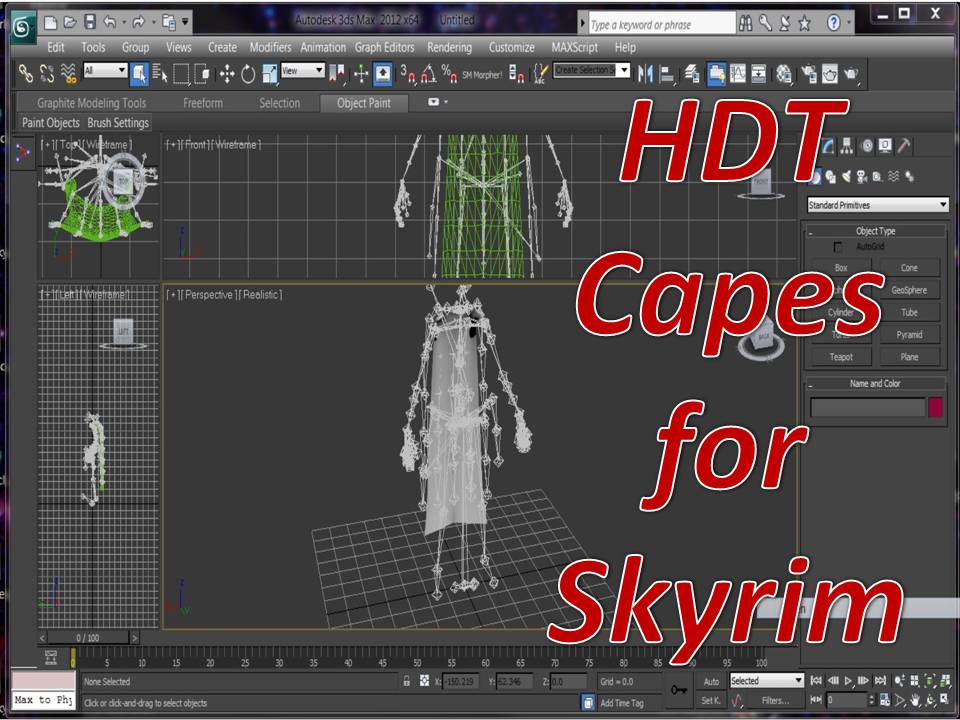This screenshot has height=720, width=960.
Task: Toggle the Auto key mode
Action: [x=711, y=681]
